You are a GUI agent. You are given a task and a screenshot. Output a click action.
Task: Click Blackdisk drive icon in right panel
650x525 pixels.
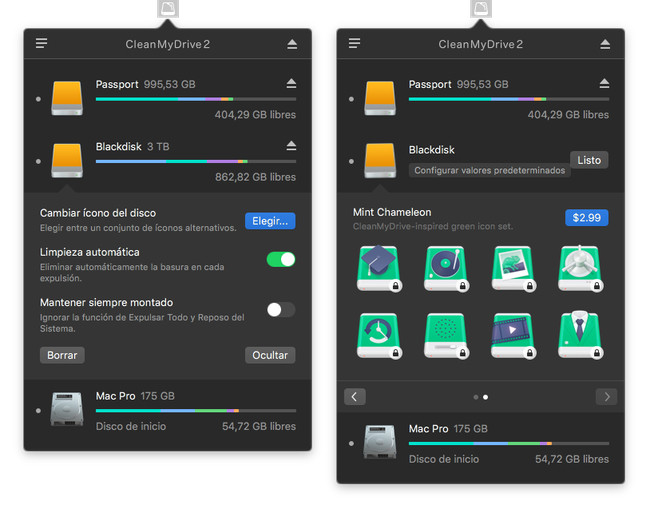coord(380,160)
